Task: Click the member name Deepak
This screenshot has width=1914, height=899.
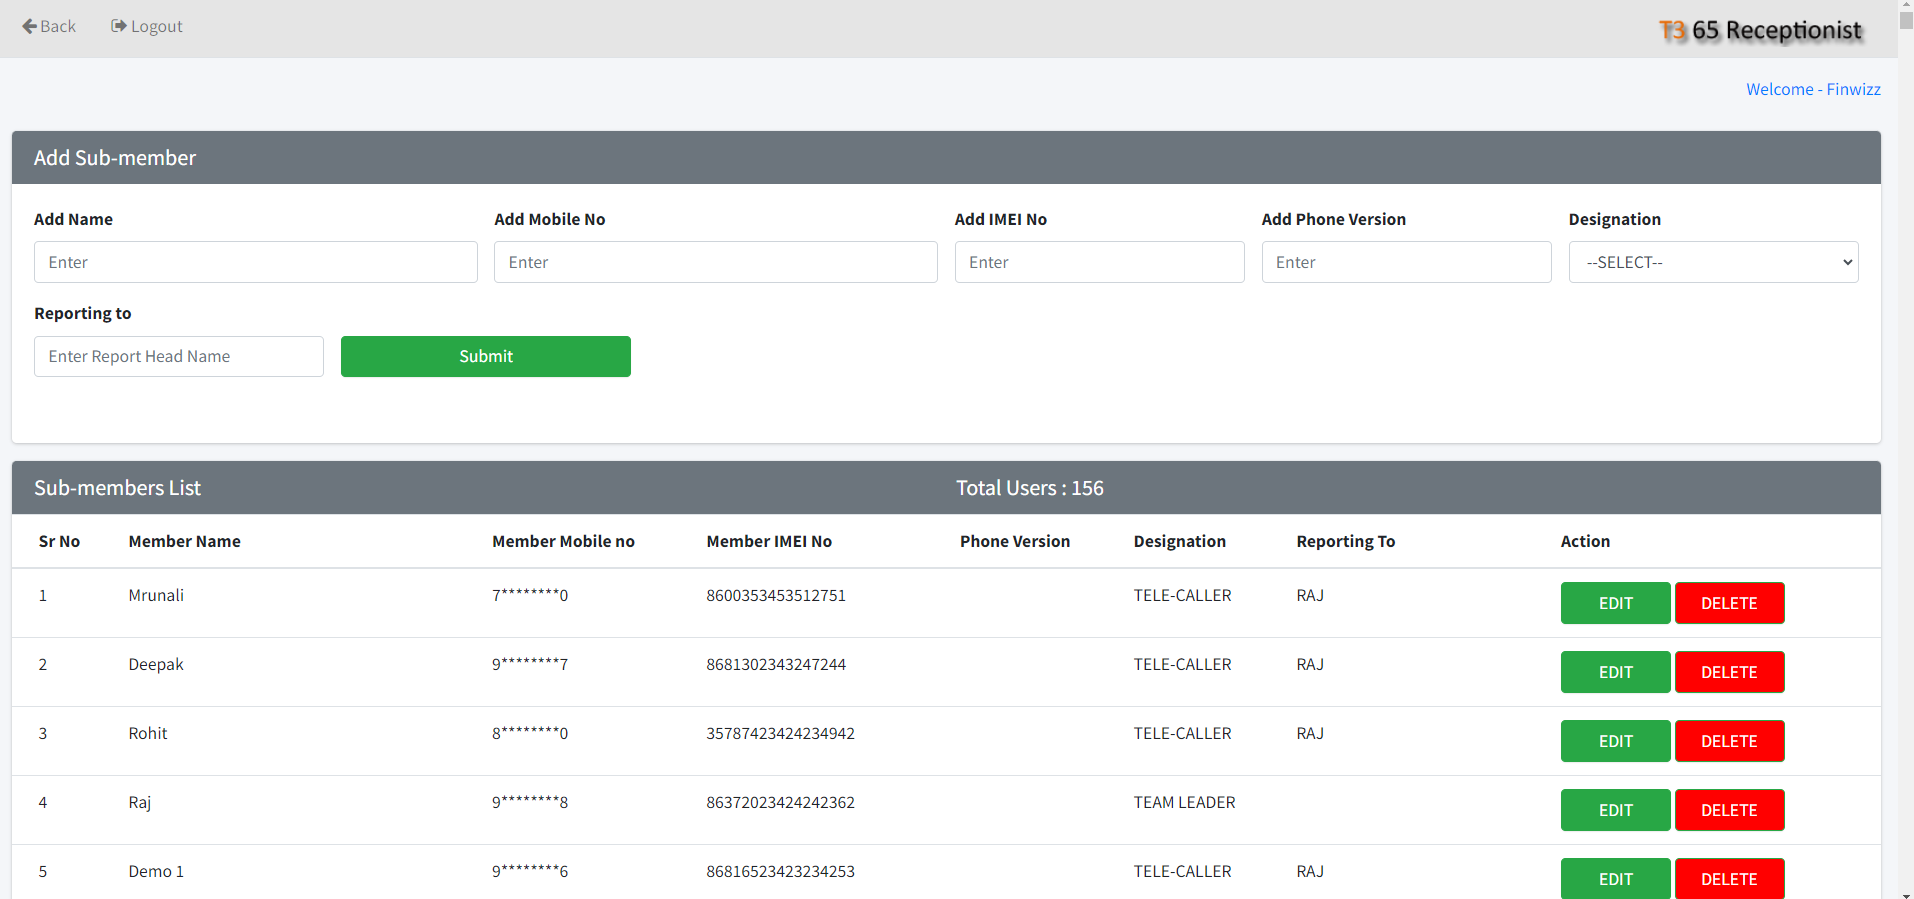Action: 156,664
